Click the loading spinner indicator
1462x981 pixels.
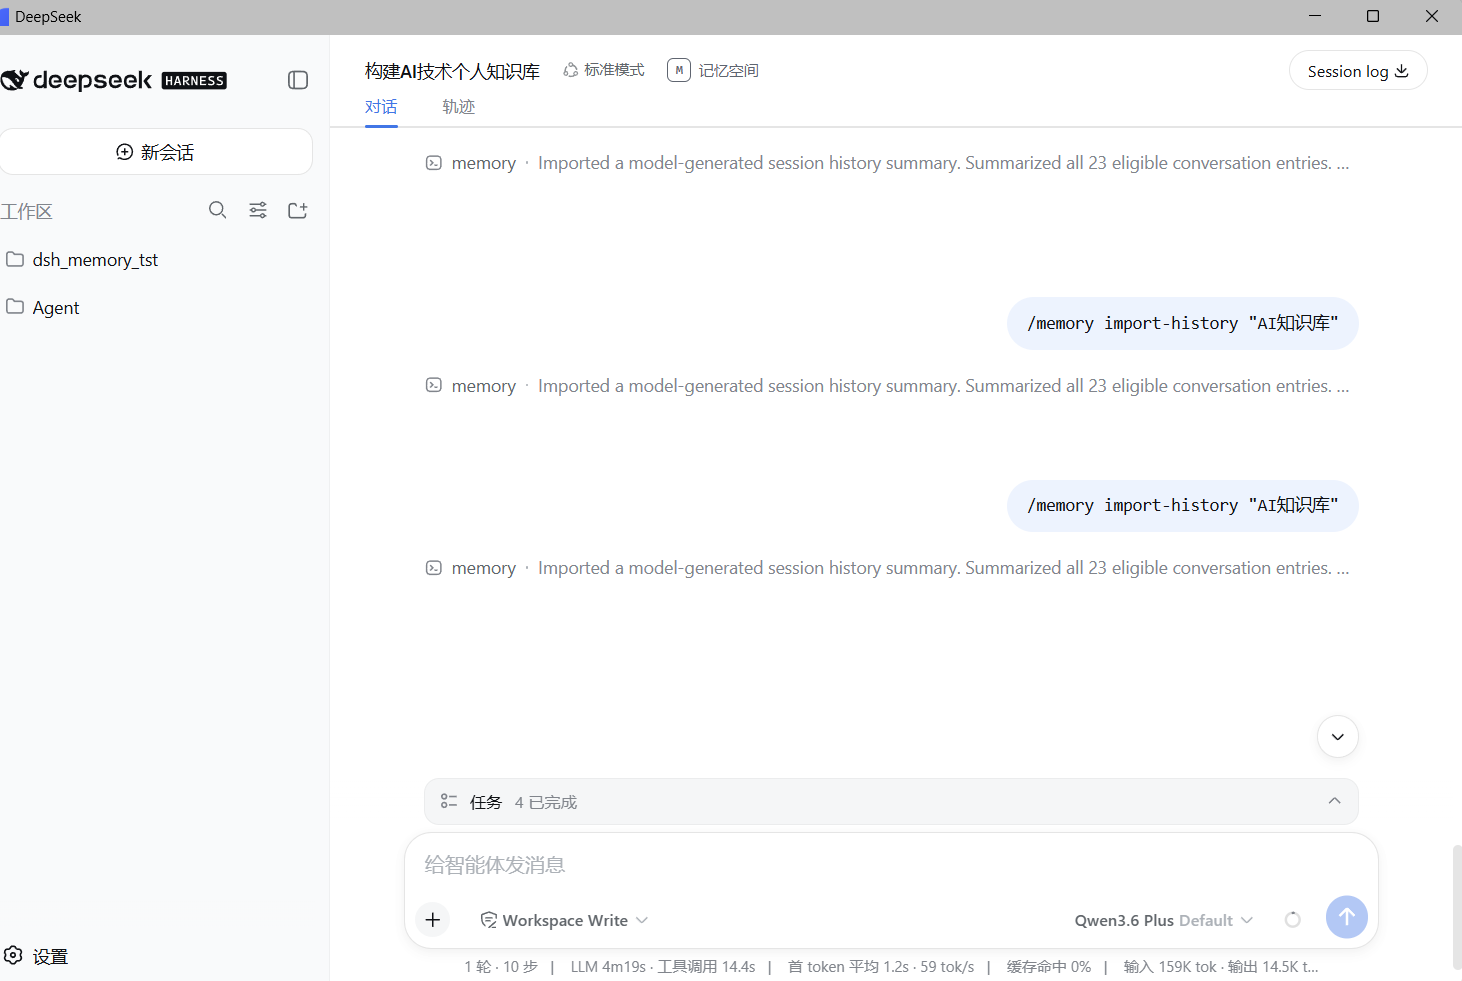tap(1293, 920)
